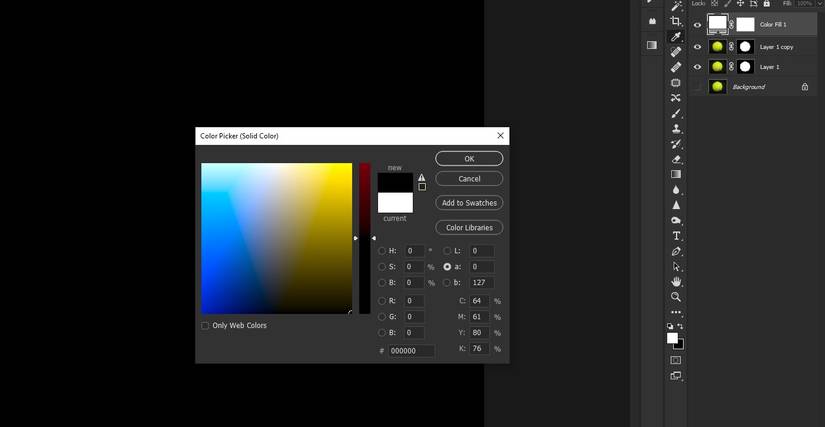Screen dimensions: 825x427
Task: Click the current white color swatch
Action: click(x=395, y=202)
